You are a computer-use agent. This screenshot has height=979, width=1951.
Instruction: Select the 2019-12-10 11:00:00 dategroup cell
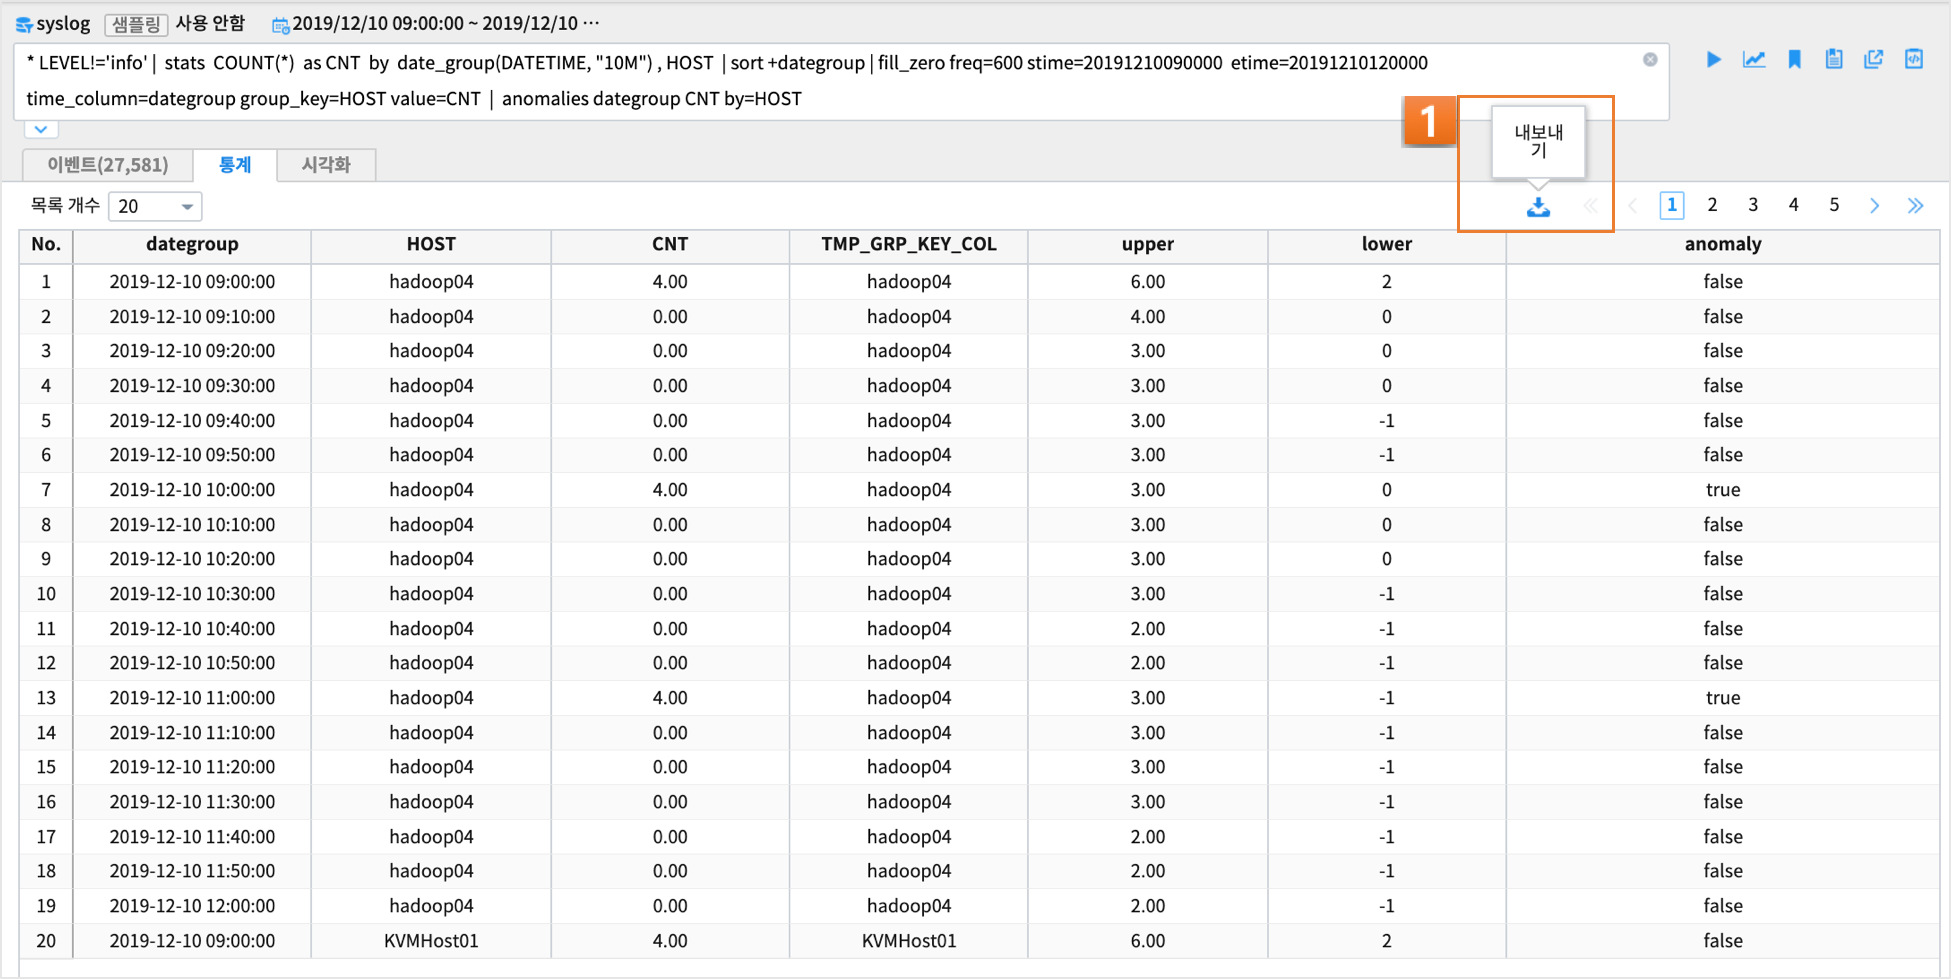(192, 698)
